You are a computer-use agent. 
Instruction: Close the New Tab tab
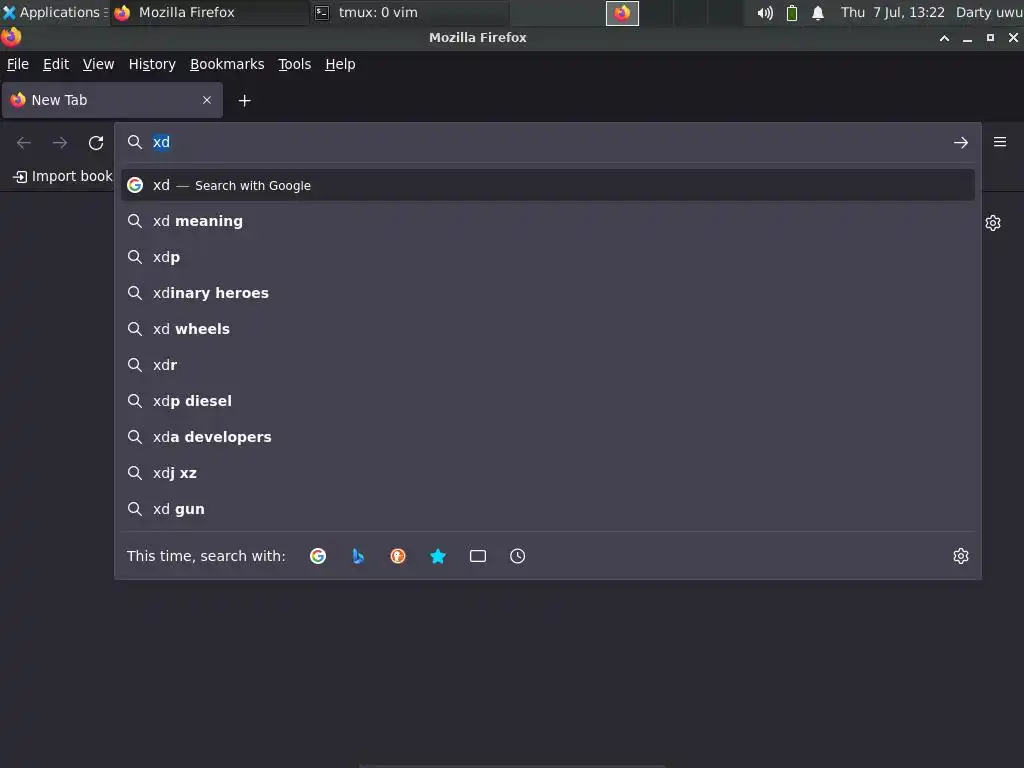point(207,100)
